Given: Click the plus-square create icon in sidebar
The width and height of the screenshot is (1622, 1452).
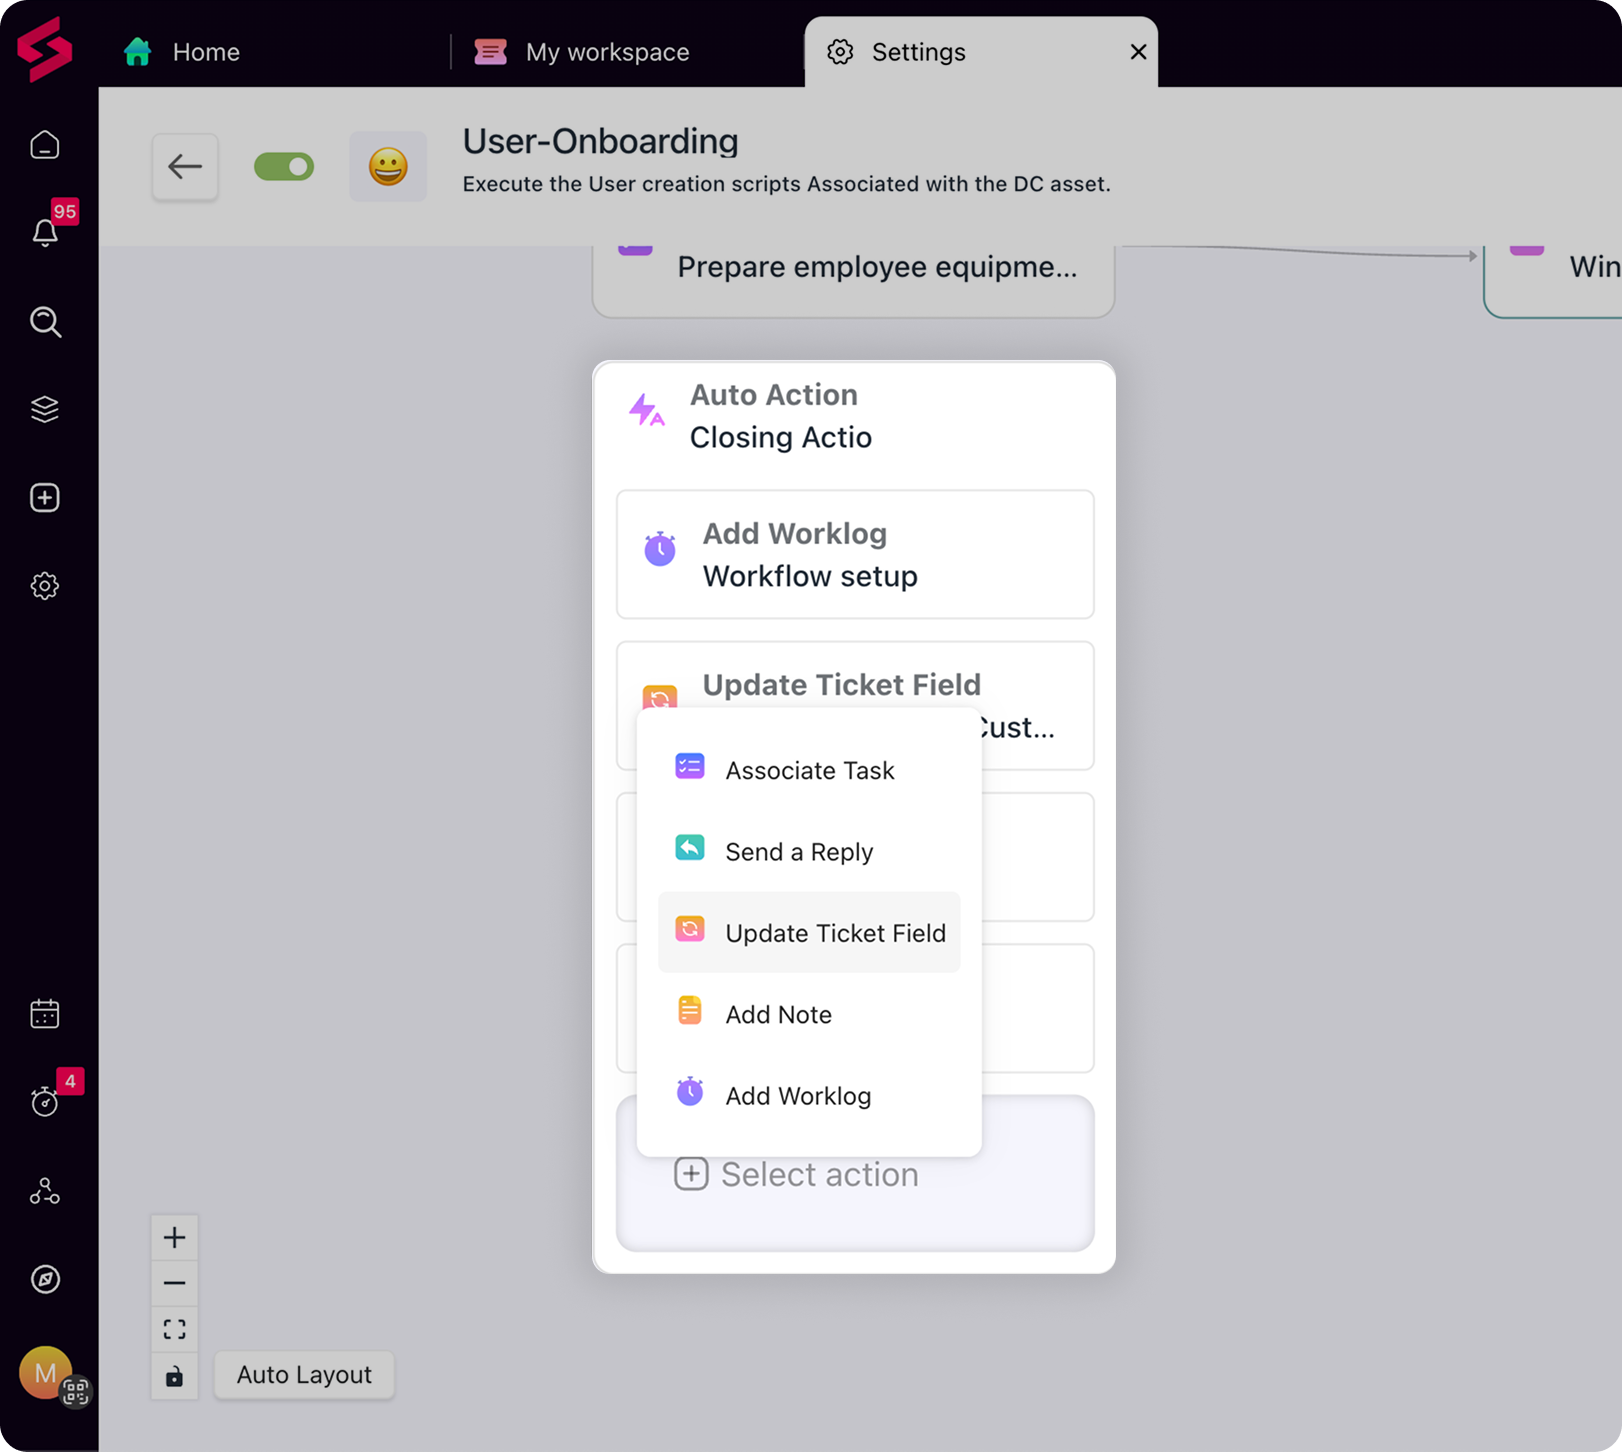Looking at the screenshot, I should coord(45,498).
